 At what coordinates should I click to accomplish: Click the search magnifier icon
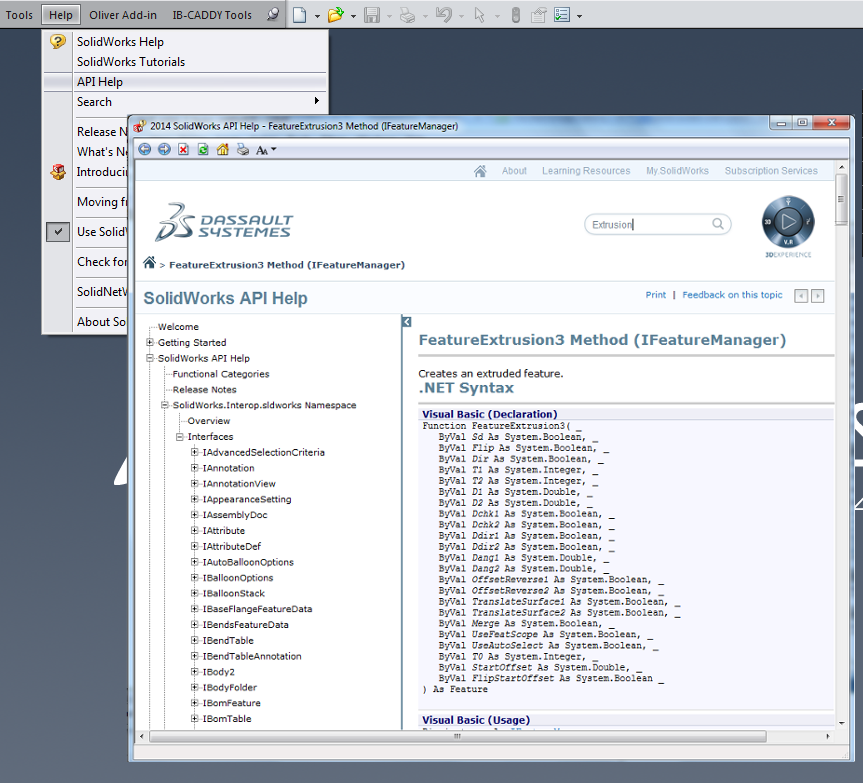pos(718,224)
